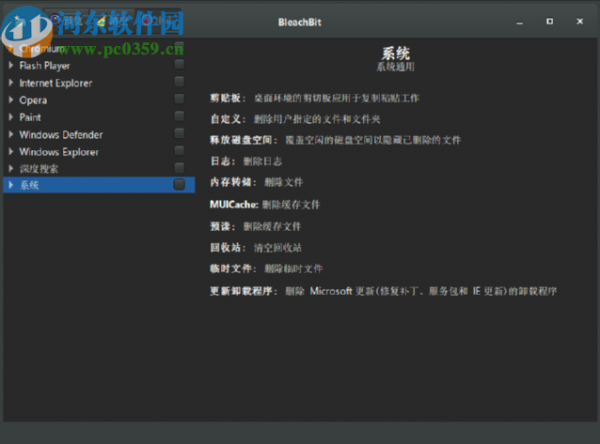The width and height of the screenshot is (600, 444).
Task: Click the 内存转储 description line
Action: pyautogui.click(x=256, y=182)
